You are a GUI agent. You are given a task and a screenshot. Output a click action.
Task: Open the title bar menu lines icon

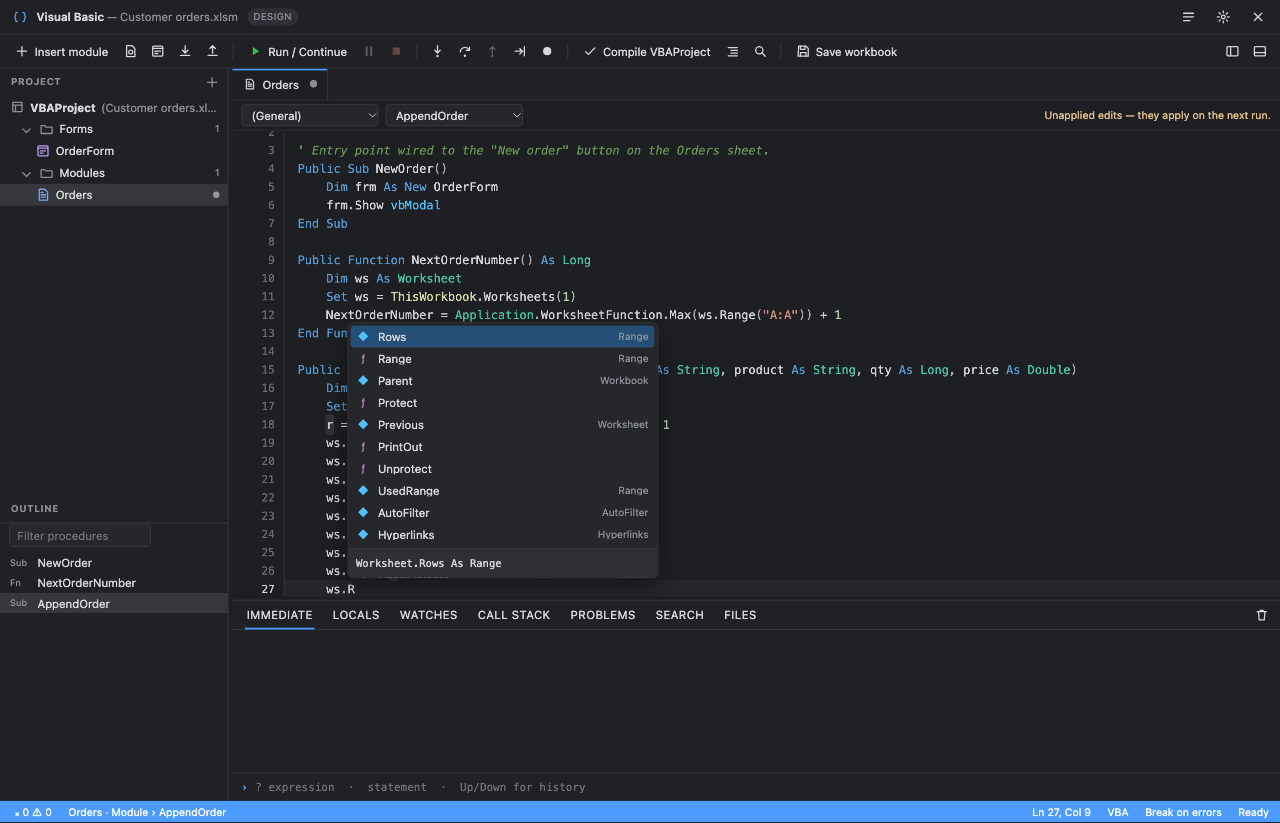pos(1188,17)
